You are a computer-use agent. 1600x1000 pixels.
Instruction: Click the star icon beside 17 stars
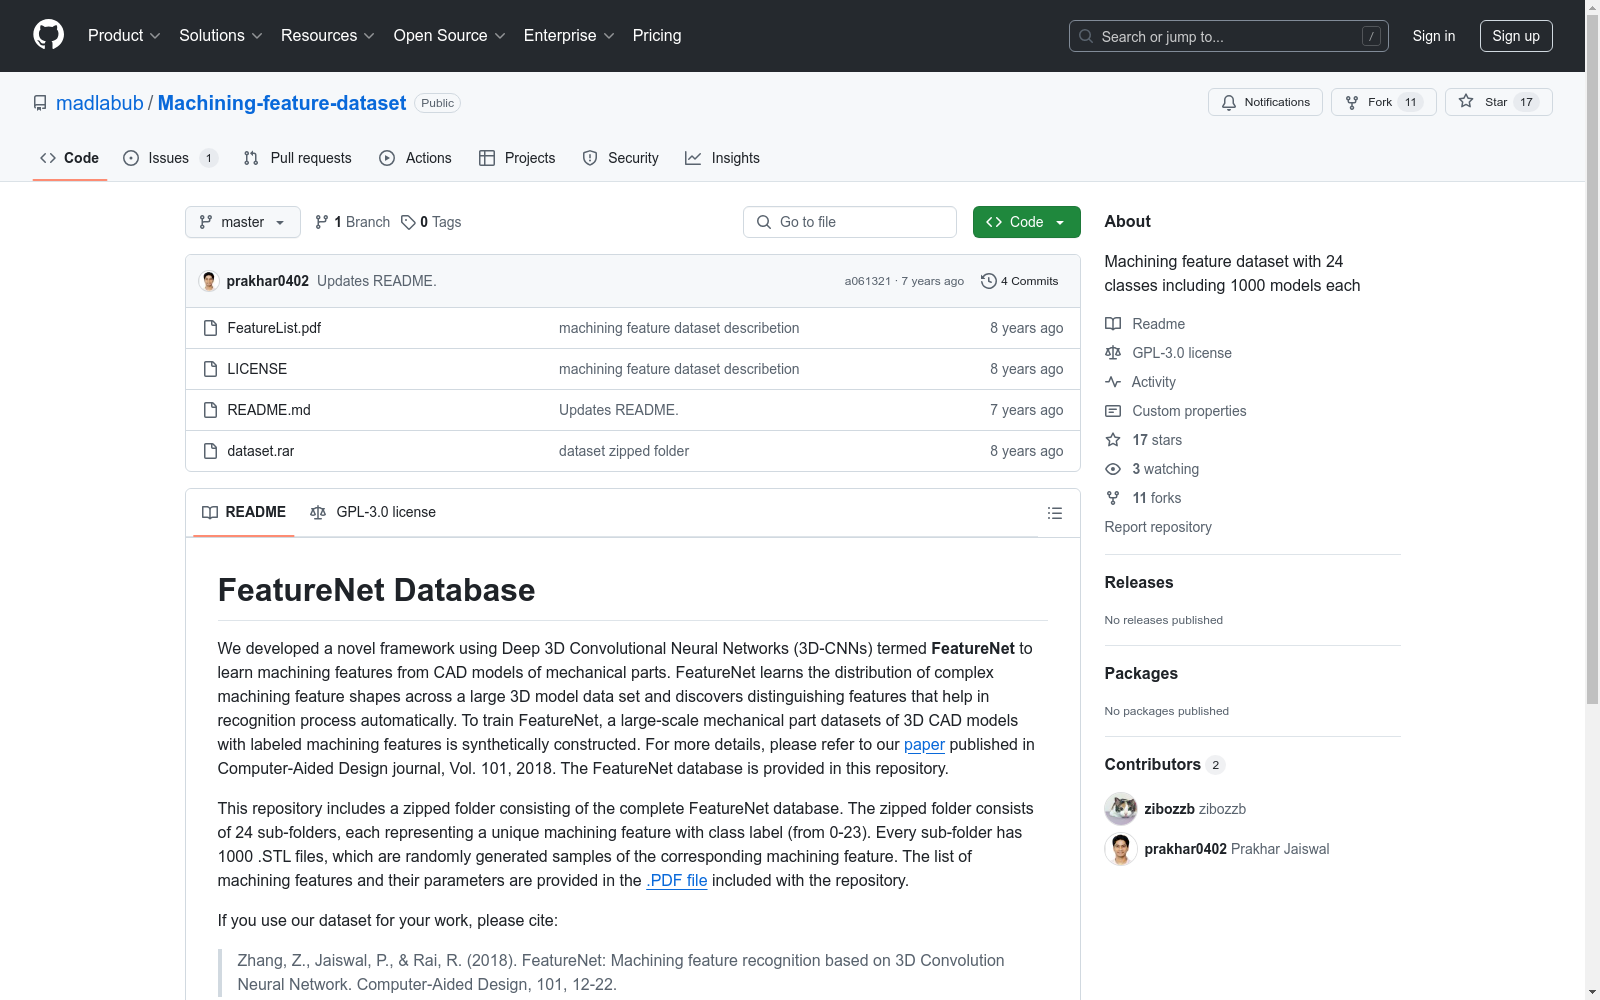[x=1113, y=440]
